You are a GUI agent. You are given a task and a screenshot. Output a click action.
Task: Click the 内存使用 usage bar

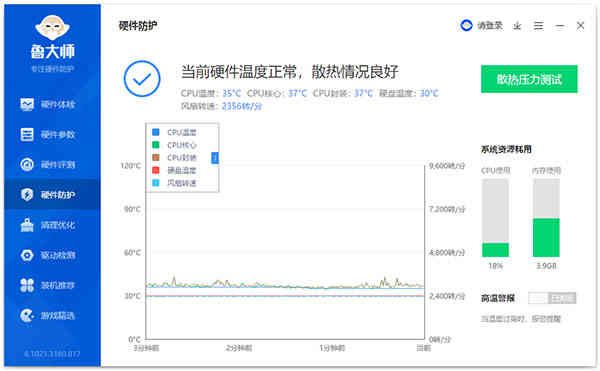[x=546, y=218]
